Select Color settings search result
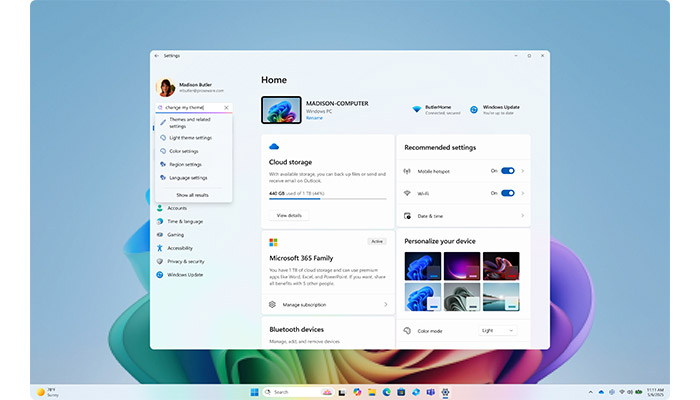 click(x=194, y=151)
